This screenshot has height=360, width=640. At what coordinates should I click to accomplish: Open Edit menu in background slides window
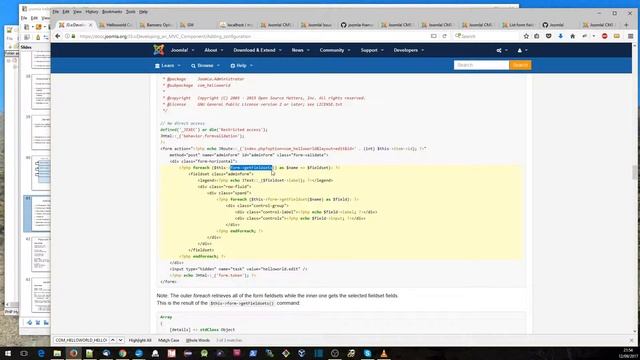34,18
